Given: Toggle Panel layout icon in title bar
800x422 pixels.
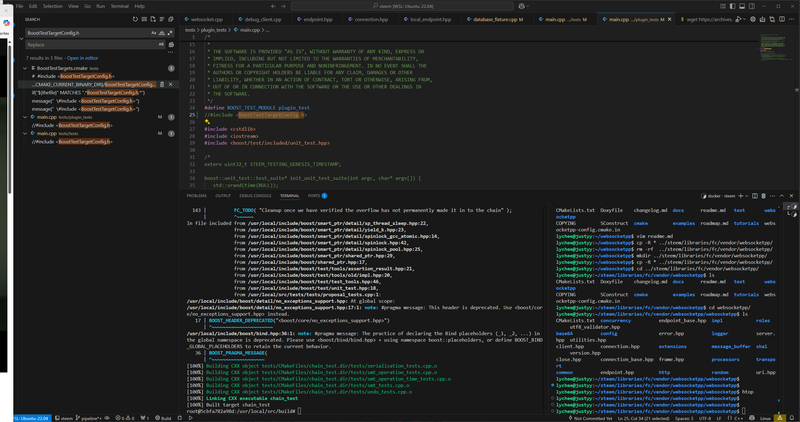Looking at the screenshot, I should 742,6.
